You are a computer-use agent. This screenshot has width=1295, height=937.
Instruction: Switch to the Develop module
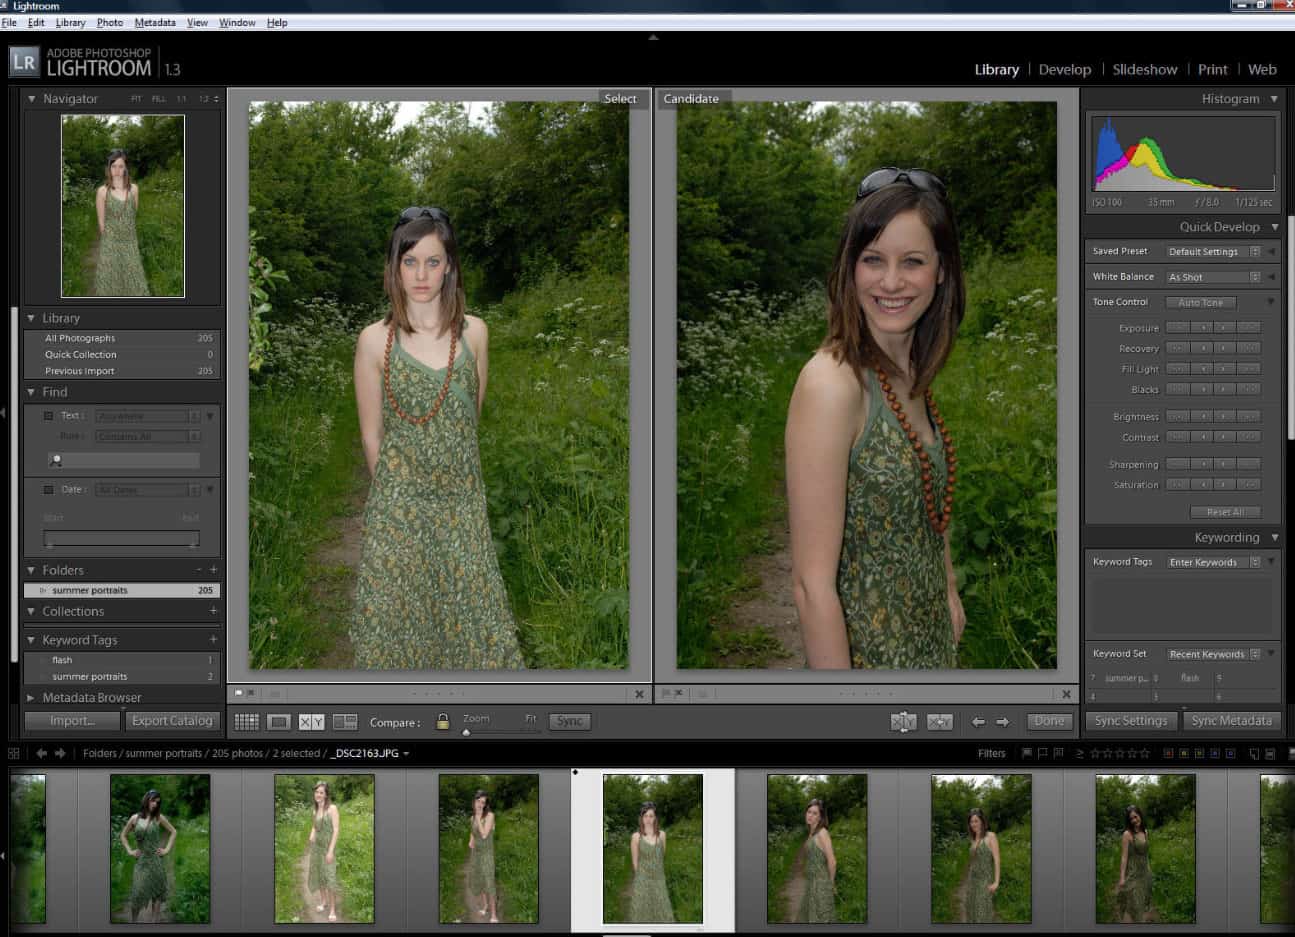(1064, 69)
